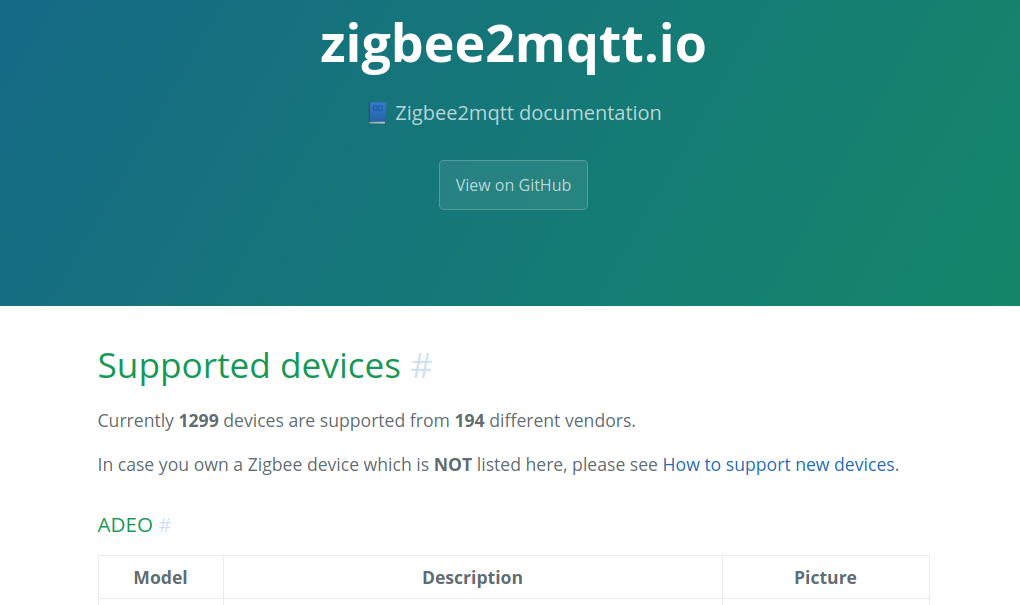Click the word "Currently" in the first paragraph
The height and width of the screenshot is (605, 1020).
136,421
